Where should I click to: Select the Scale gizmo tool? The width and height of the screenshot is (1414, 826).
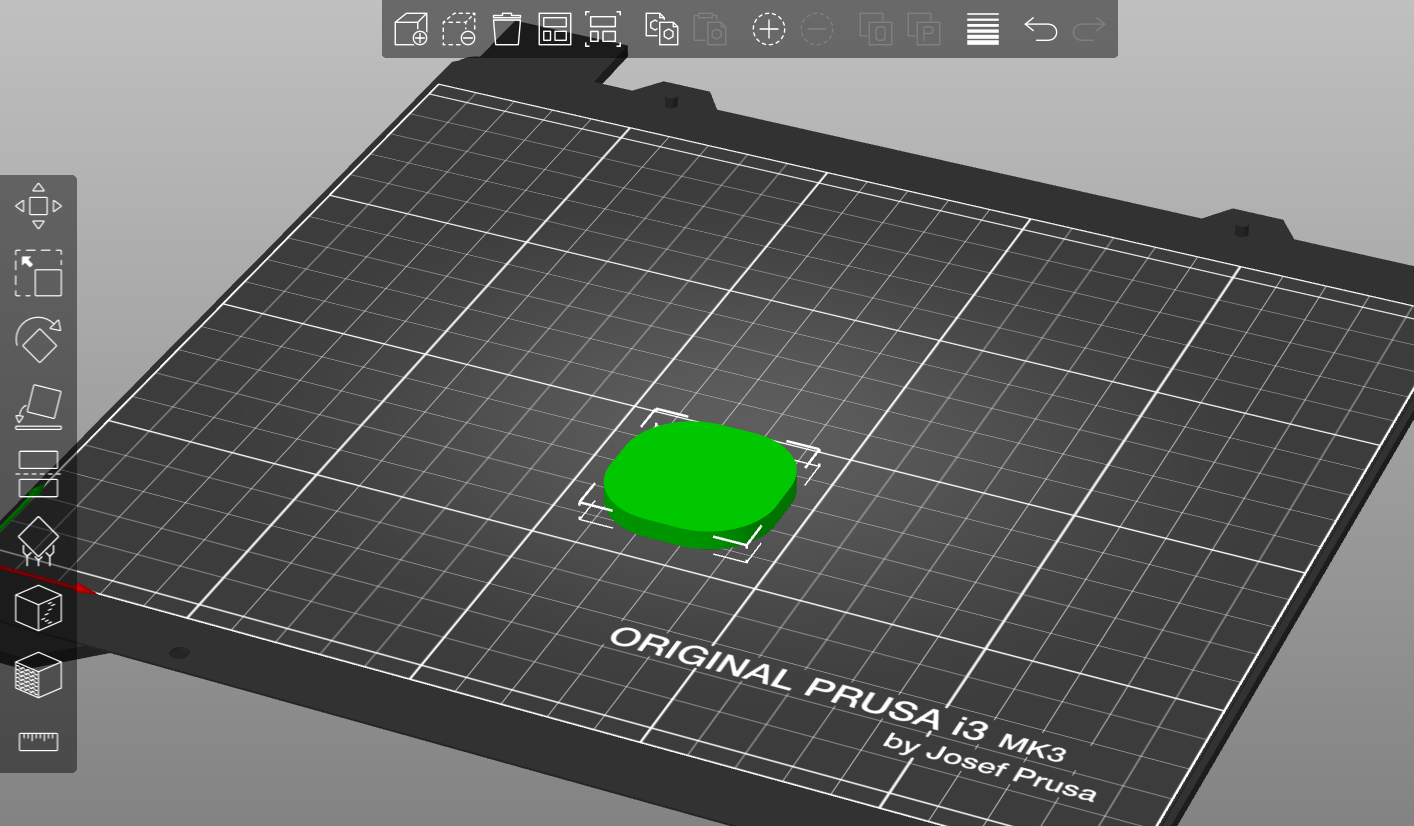click(38, 273)
